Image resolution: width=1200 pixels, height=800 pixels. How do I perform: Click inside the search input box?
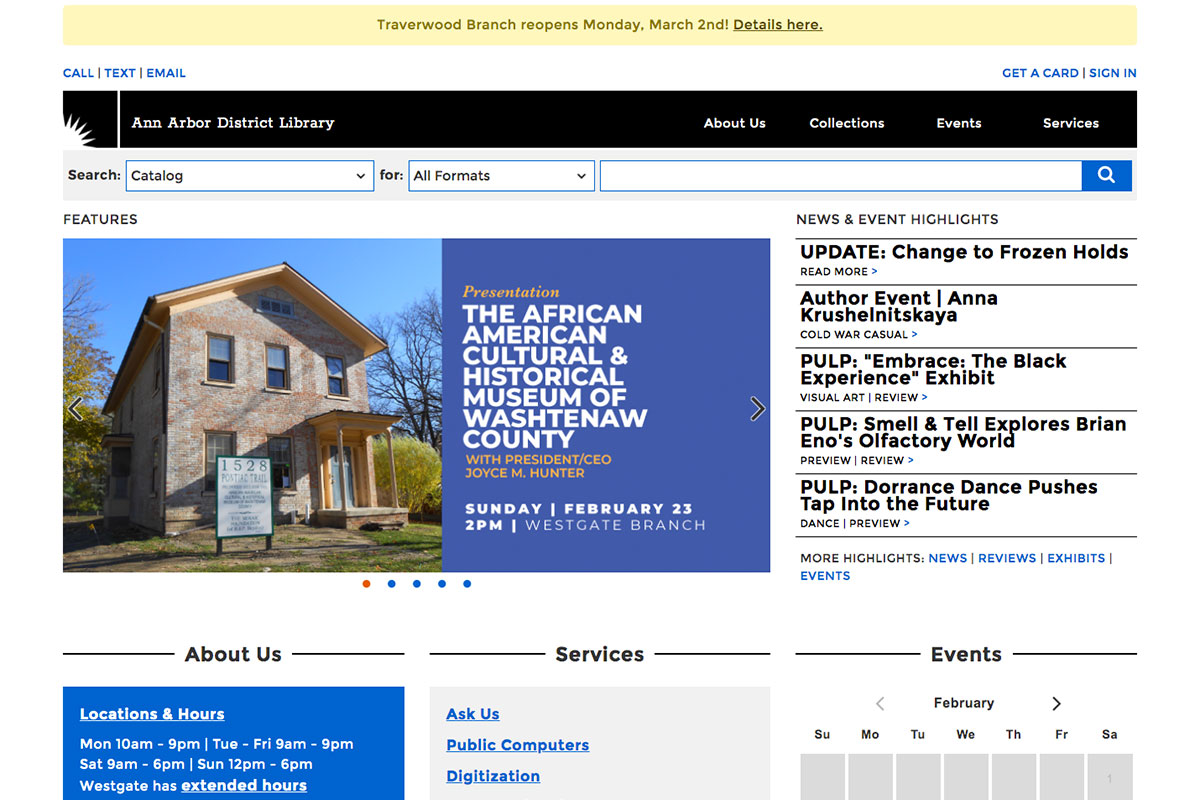(840, 175)
